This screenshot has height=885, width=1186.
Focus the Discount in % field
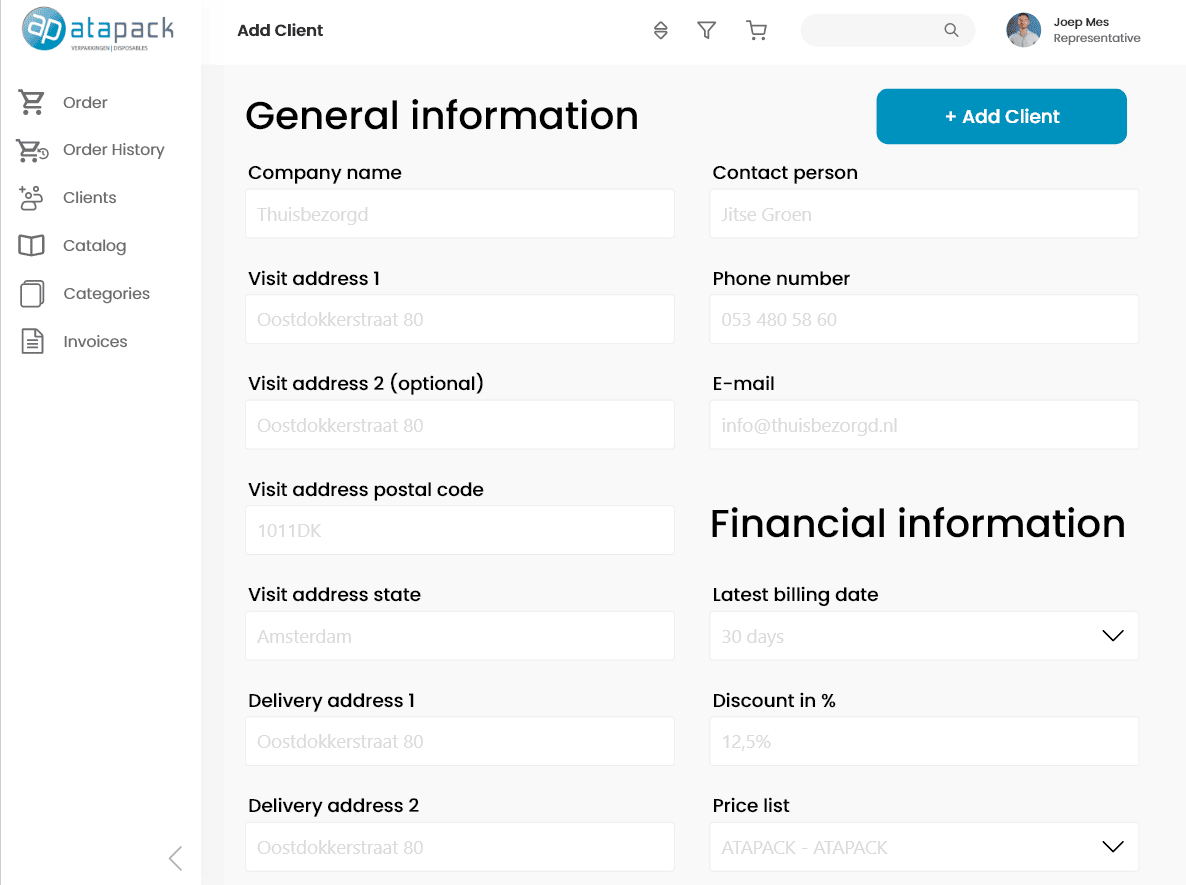[924, 742]
